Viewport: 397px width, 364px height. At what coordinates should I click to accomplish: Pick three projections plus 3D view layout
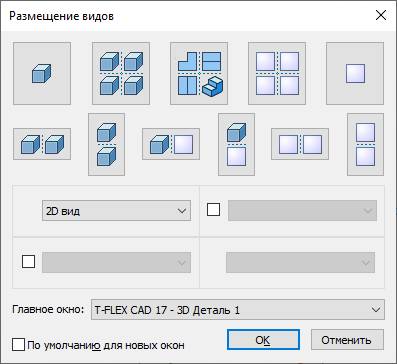tap(199, 73)
